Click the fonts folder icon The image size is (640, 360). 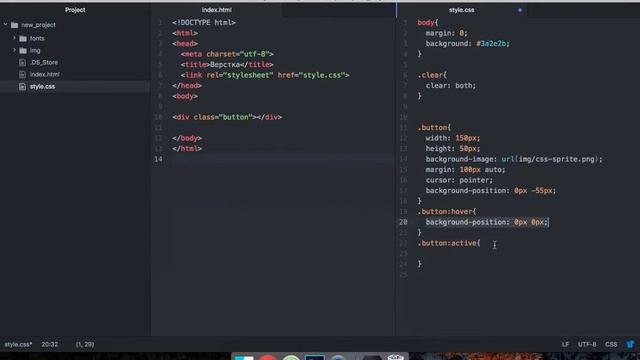click(x=23, y=38)
